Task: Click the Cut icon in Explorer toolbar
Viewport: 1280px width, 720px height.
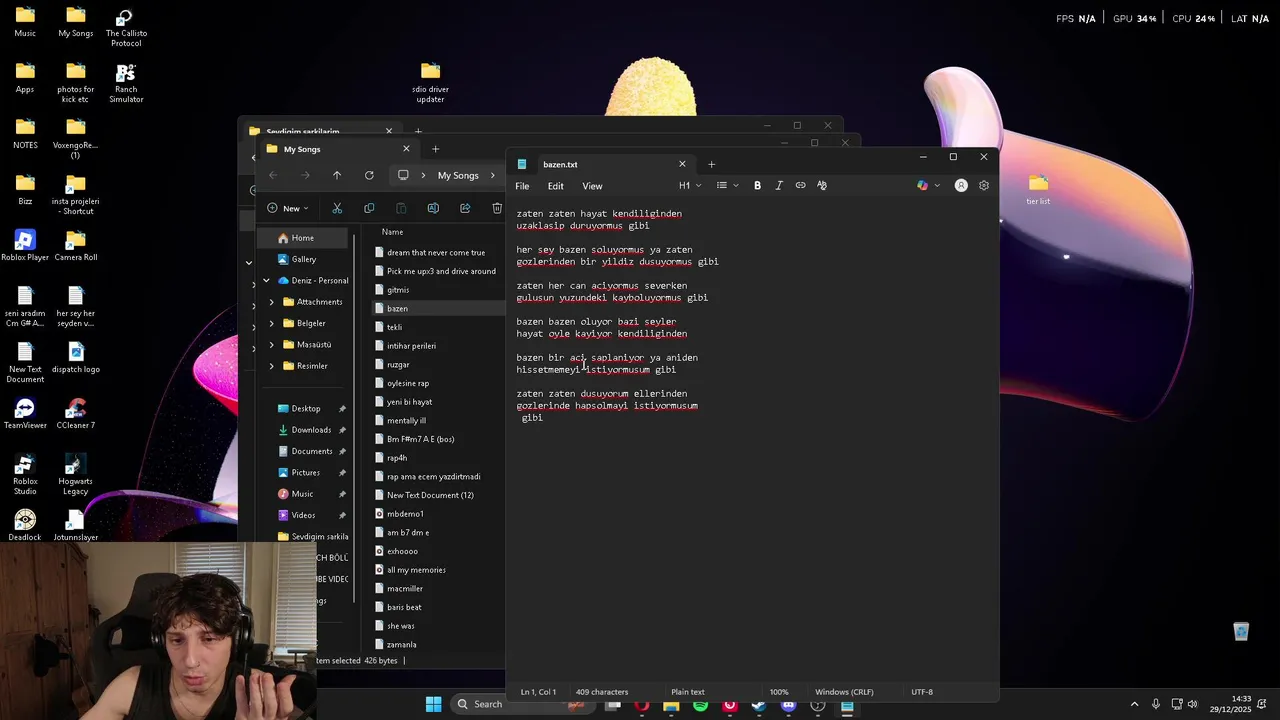Action: [337, 208]
